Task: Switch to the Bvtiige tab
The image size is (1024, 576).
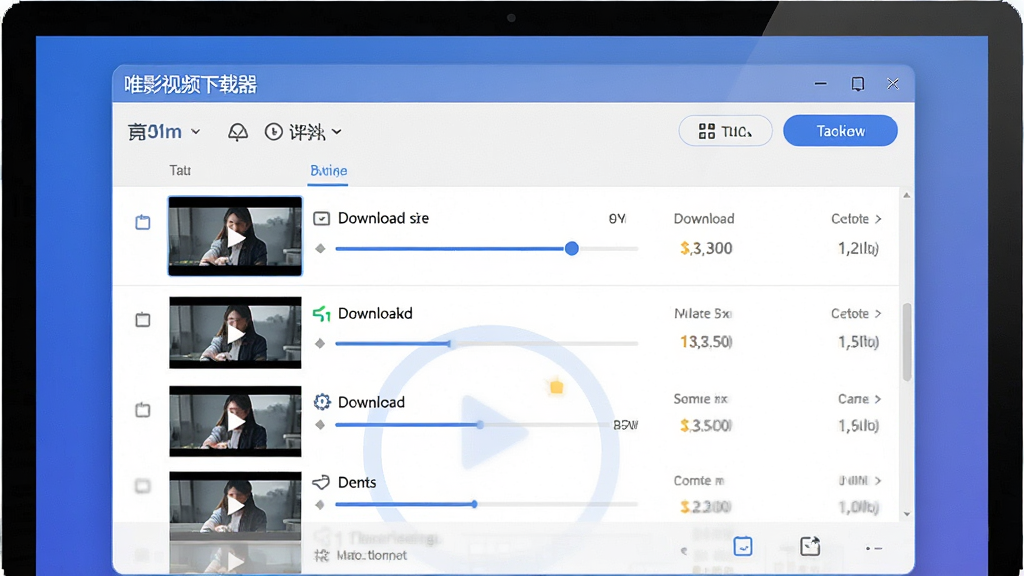Action: coord(328,170)
